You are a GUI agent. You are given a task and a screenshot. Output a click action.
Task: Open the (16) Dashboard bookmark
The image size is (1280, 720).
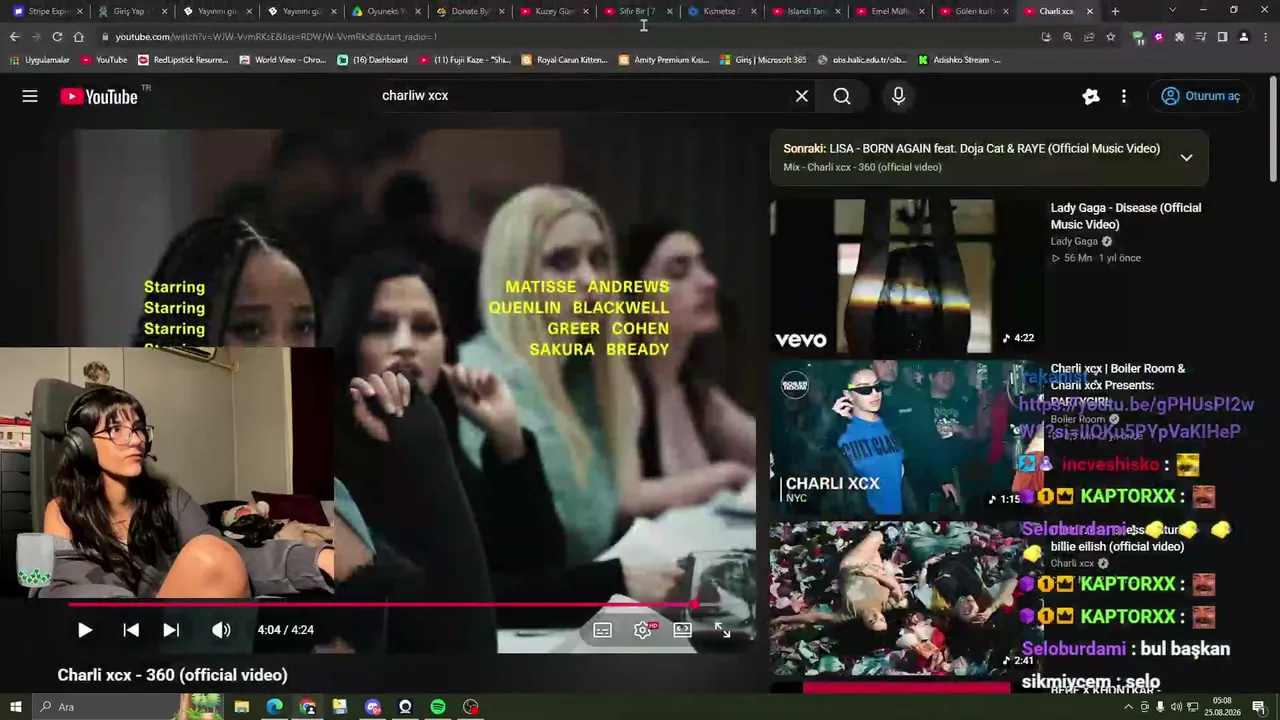tap(372, 60)
